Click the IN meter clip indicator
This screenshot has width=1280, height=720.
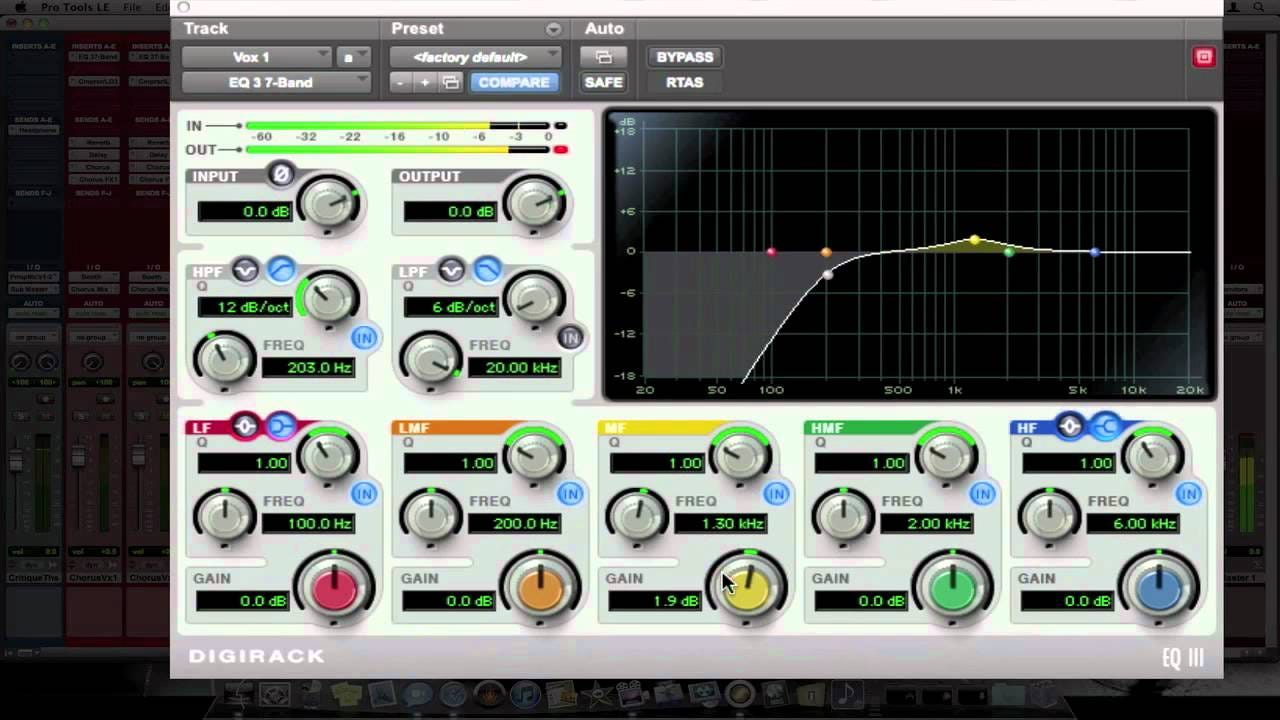[561, 126]
